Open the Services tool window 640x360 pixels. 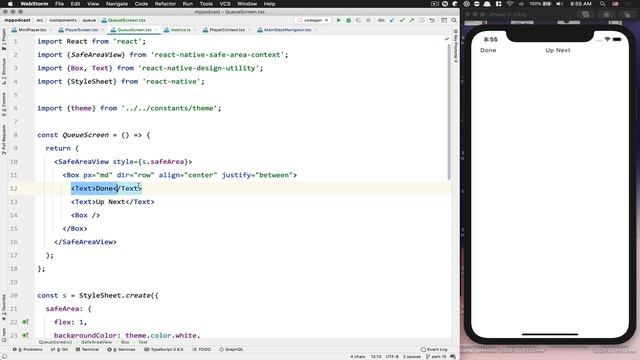pyautogui.click(x=121, y=349)
